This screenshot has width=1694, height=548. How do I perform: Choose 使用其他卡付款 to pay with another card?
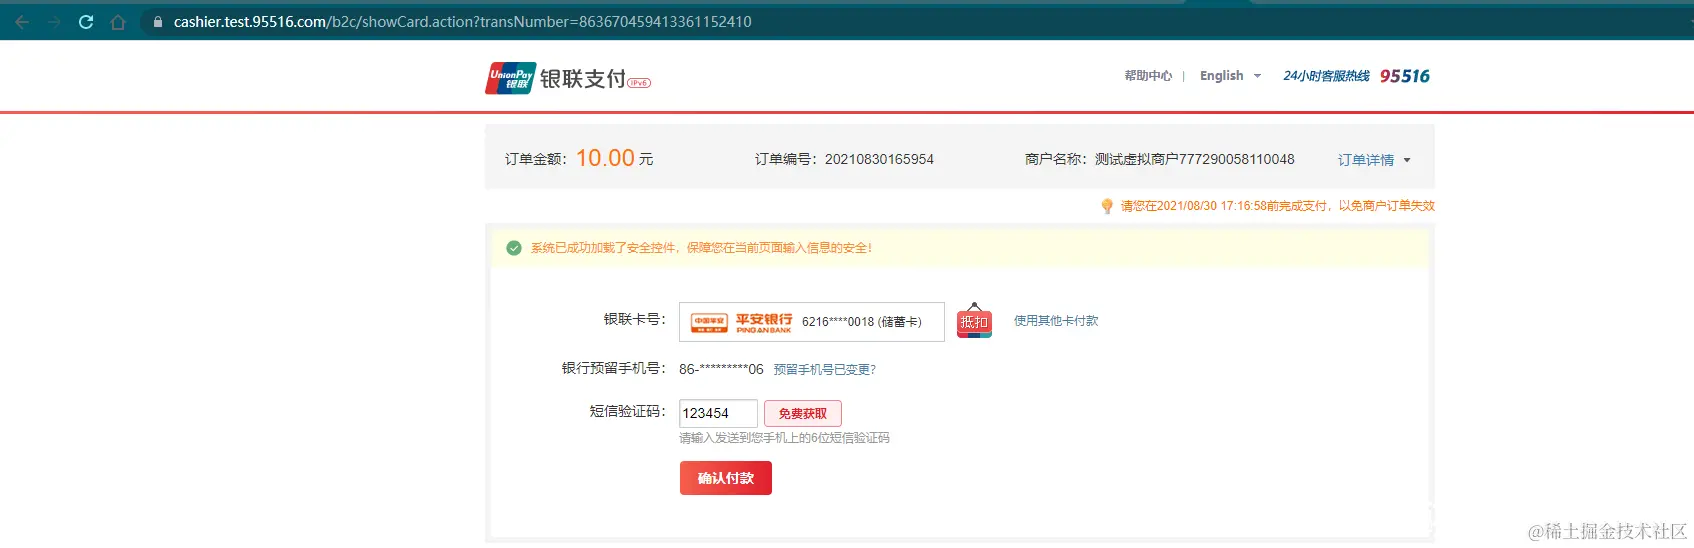(x=1056, y=321)
